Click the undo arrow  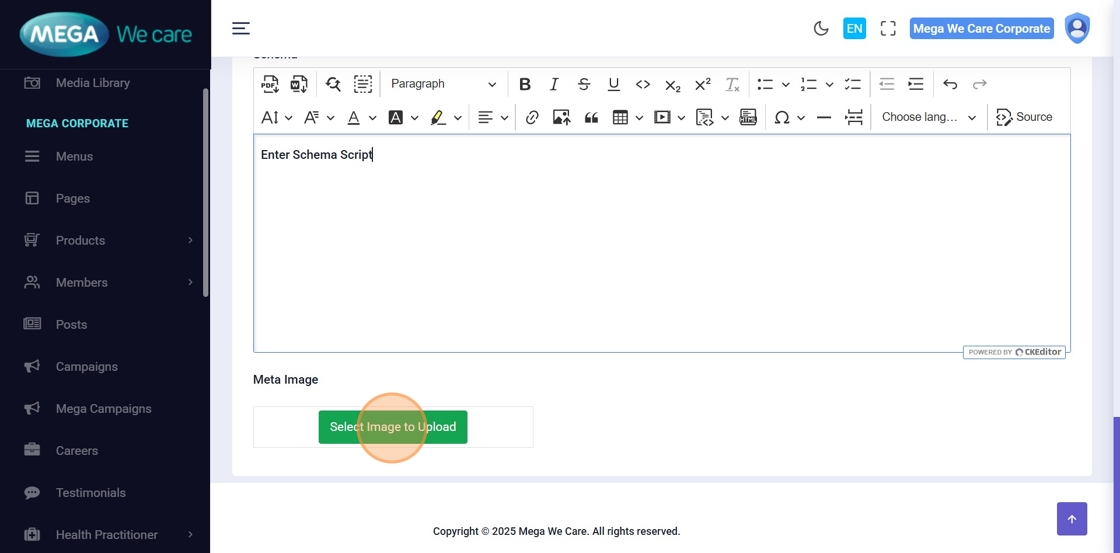950,84
